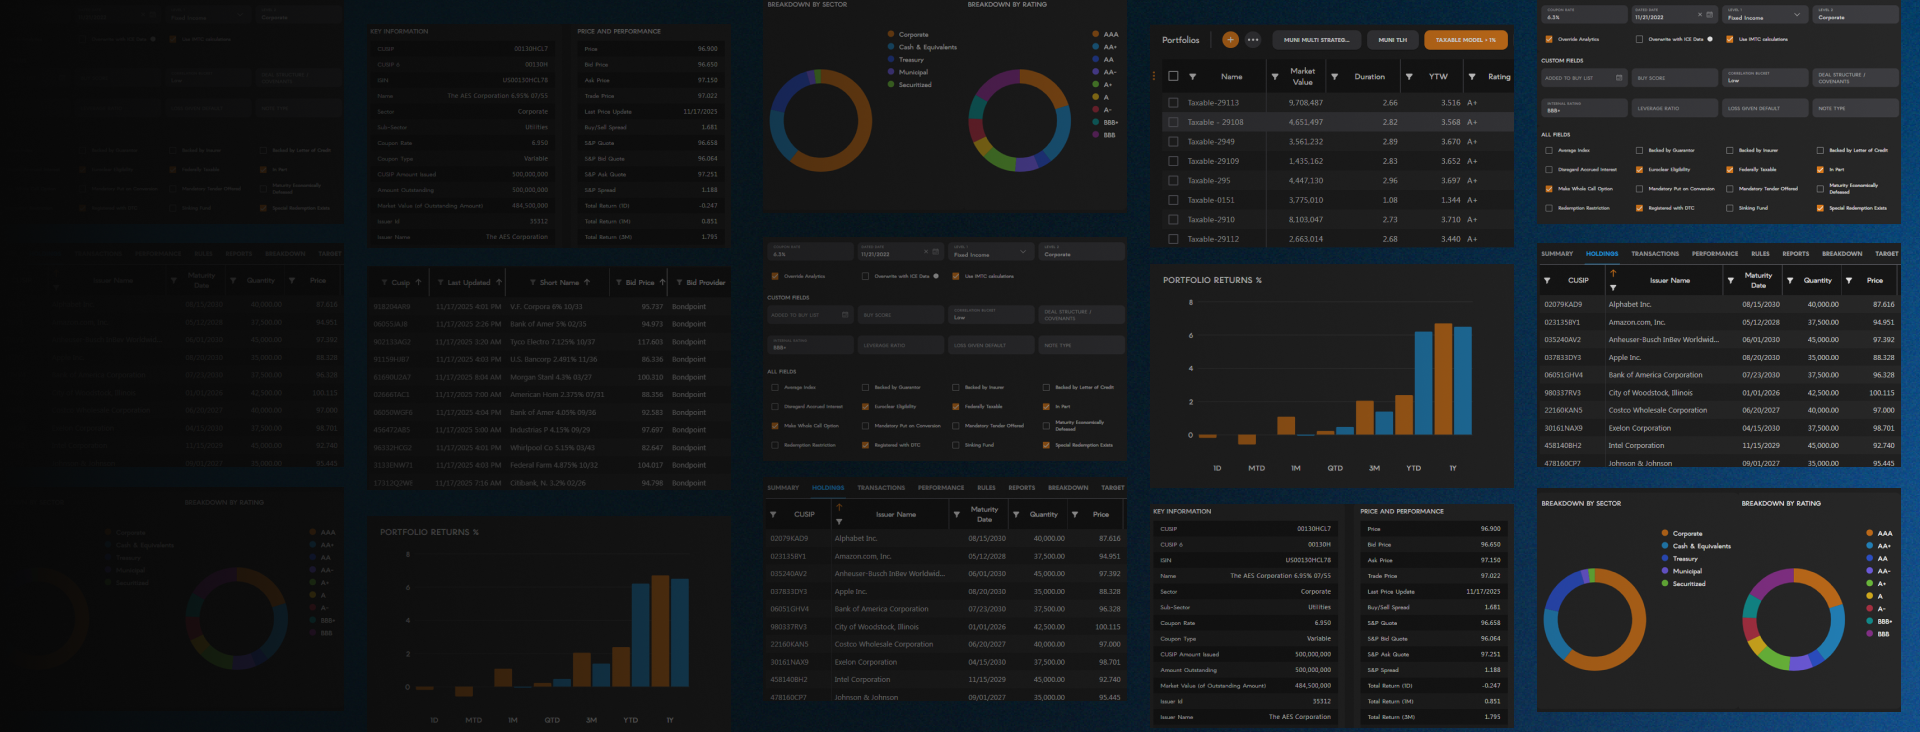Filter the YTW column

[1409, 77]
